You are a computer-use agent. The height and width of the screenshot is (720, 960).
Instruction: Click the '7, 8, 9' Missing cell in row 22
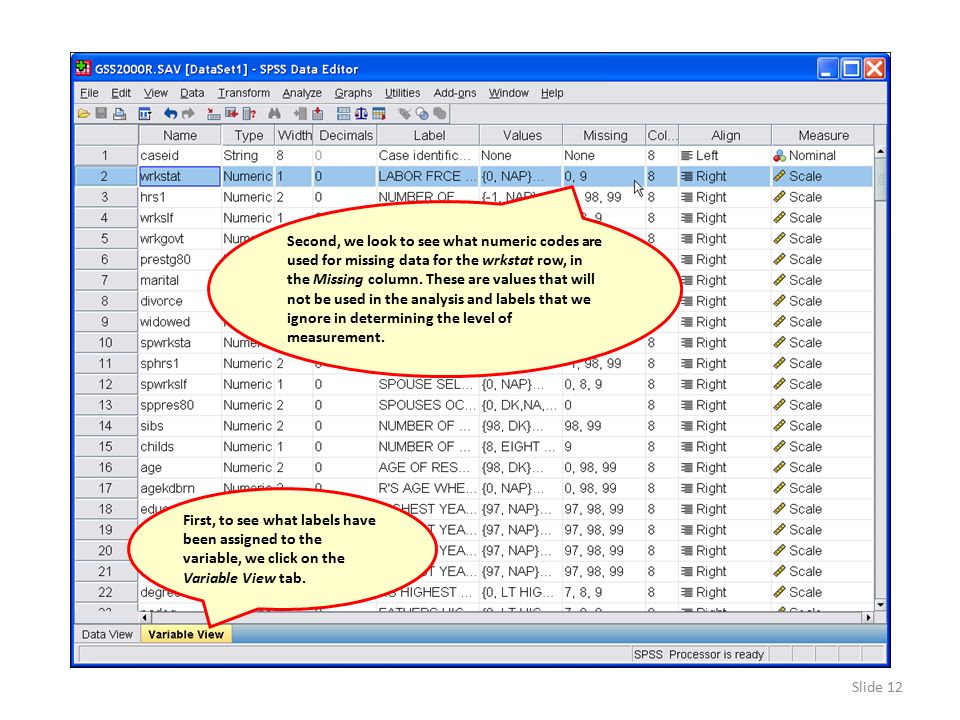pos(604,593)
